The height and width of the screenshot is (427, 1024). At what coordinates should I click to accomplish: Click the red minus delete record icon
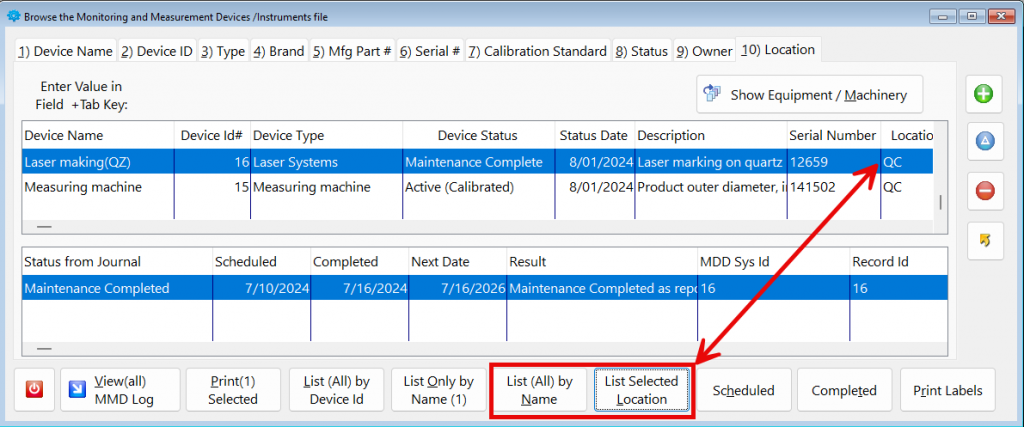(984, 191)
